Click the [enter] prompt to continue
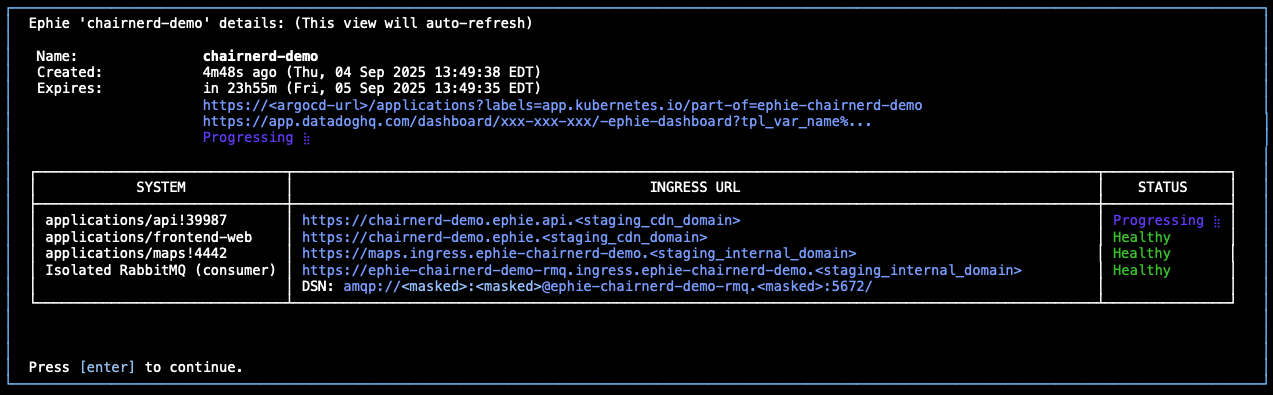Image resolution: width=1273 pixels, height=395 pixels. [107, 367]
